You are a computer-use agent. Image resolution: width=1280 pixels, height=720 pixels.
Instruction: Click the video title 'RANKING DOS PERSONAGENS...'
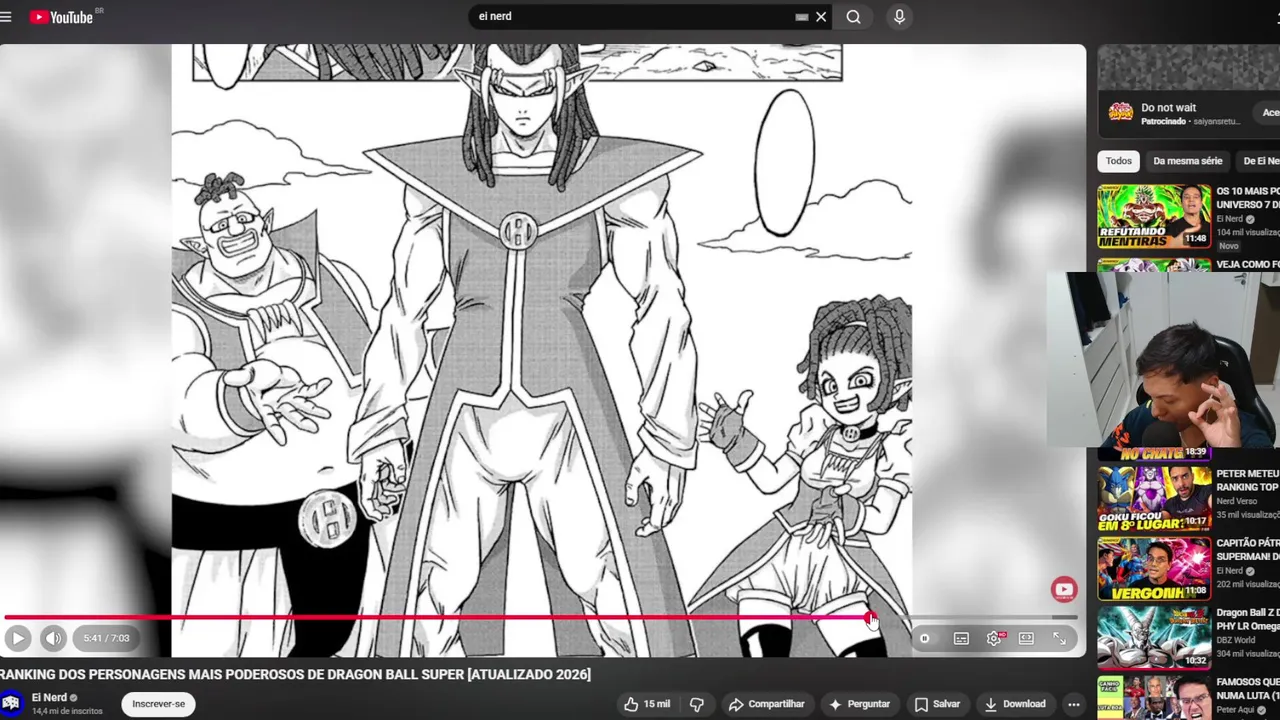(x=295, y=675)
